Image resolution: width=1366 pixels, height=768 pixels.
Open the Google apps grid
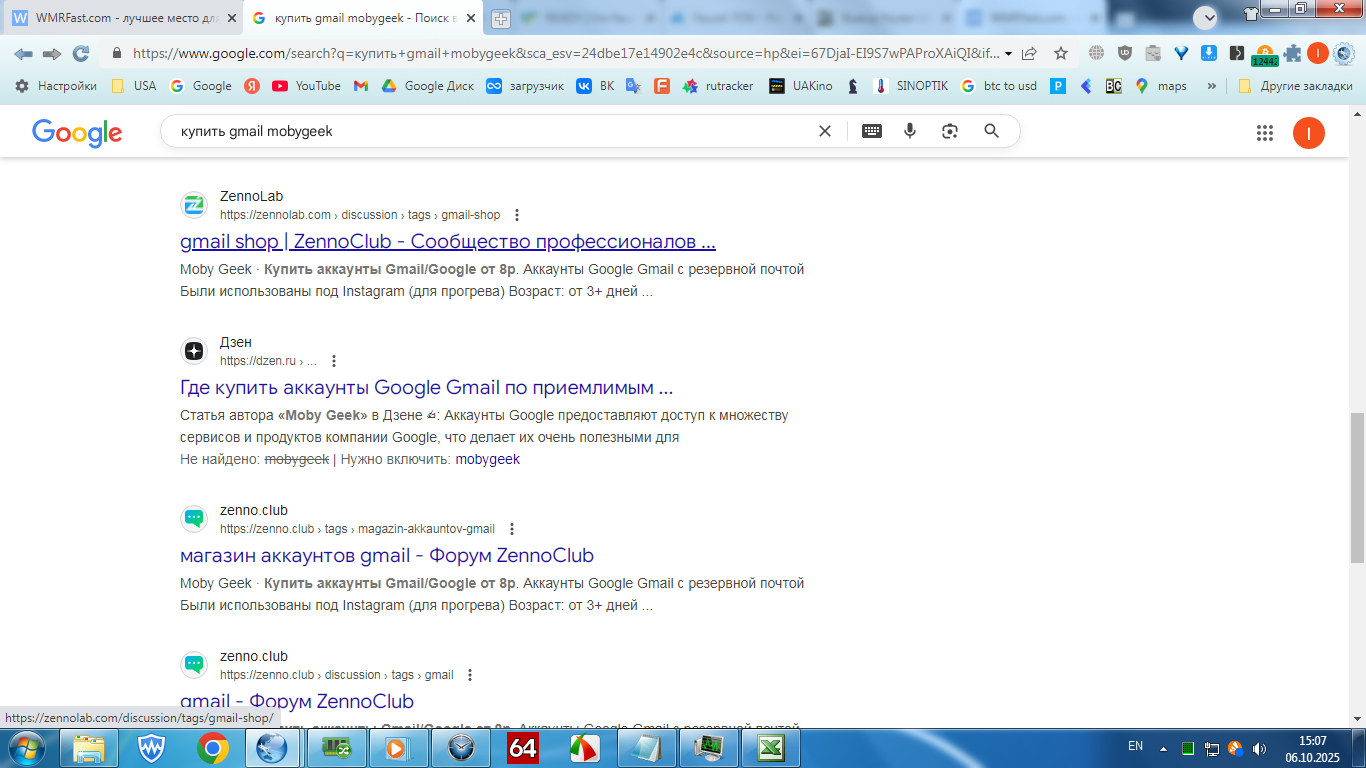tap(1265, 133)
